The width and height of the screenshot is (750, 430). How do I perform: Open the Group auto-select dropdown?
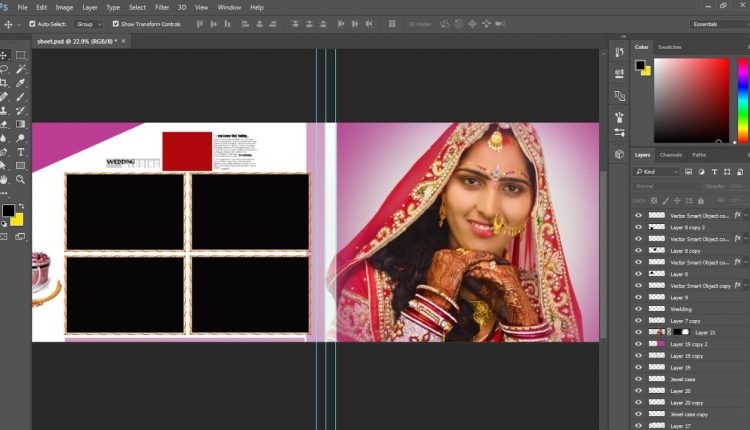[88, 23]
